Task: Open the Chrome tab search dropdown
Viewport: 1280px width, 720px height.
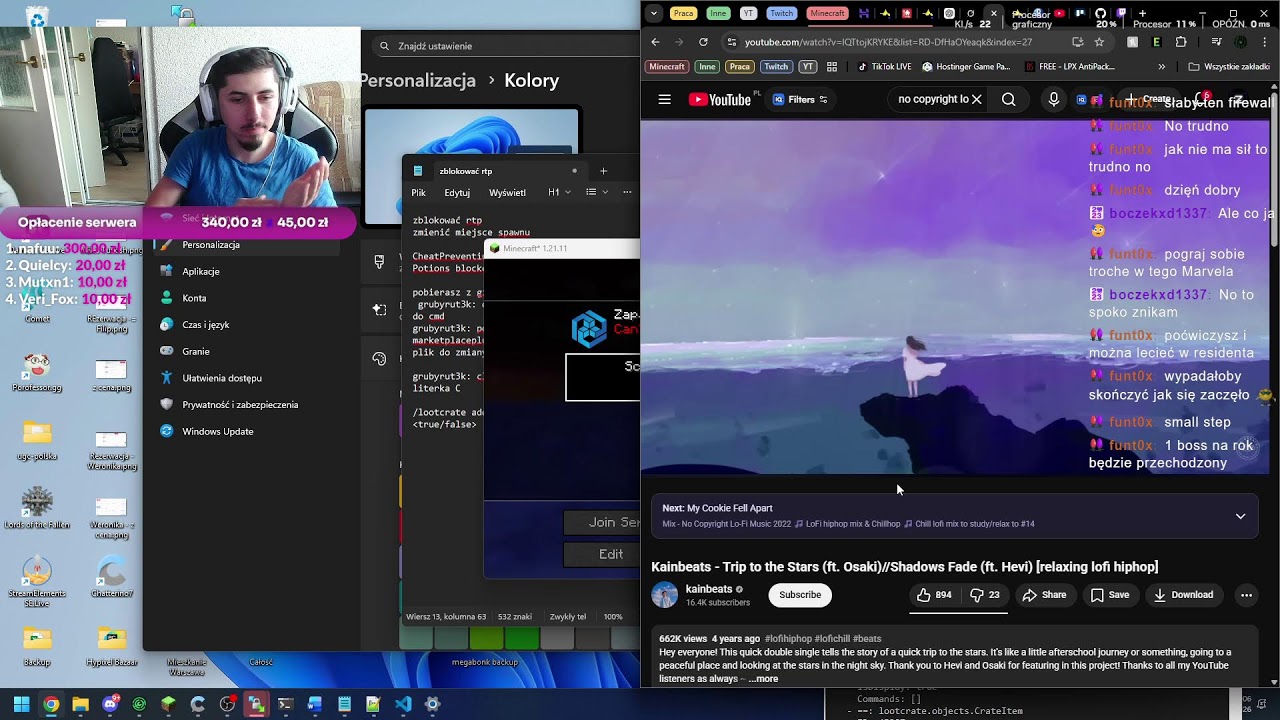Action: [x=653, y=13]
